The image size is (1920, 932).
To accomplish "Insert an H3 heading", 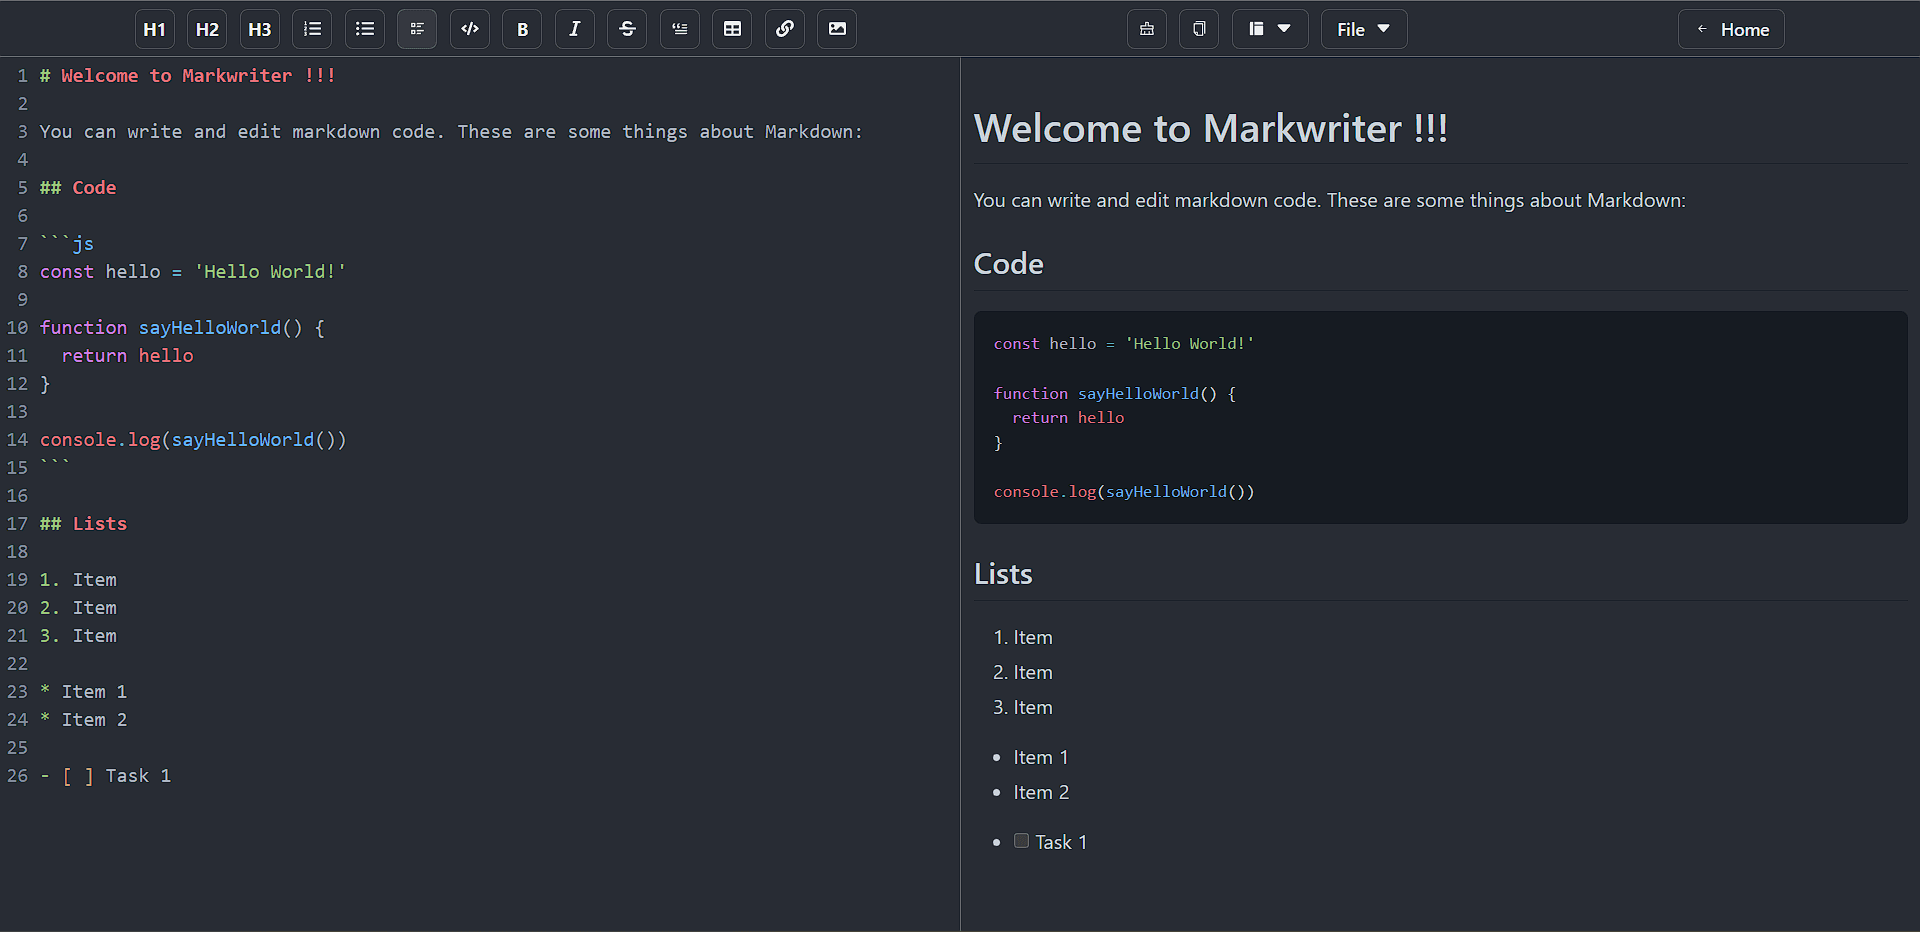I will tap(260, 29).
